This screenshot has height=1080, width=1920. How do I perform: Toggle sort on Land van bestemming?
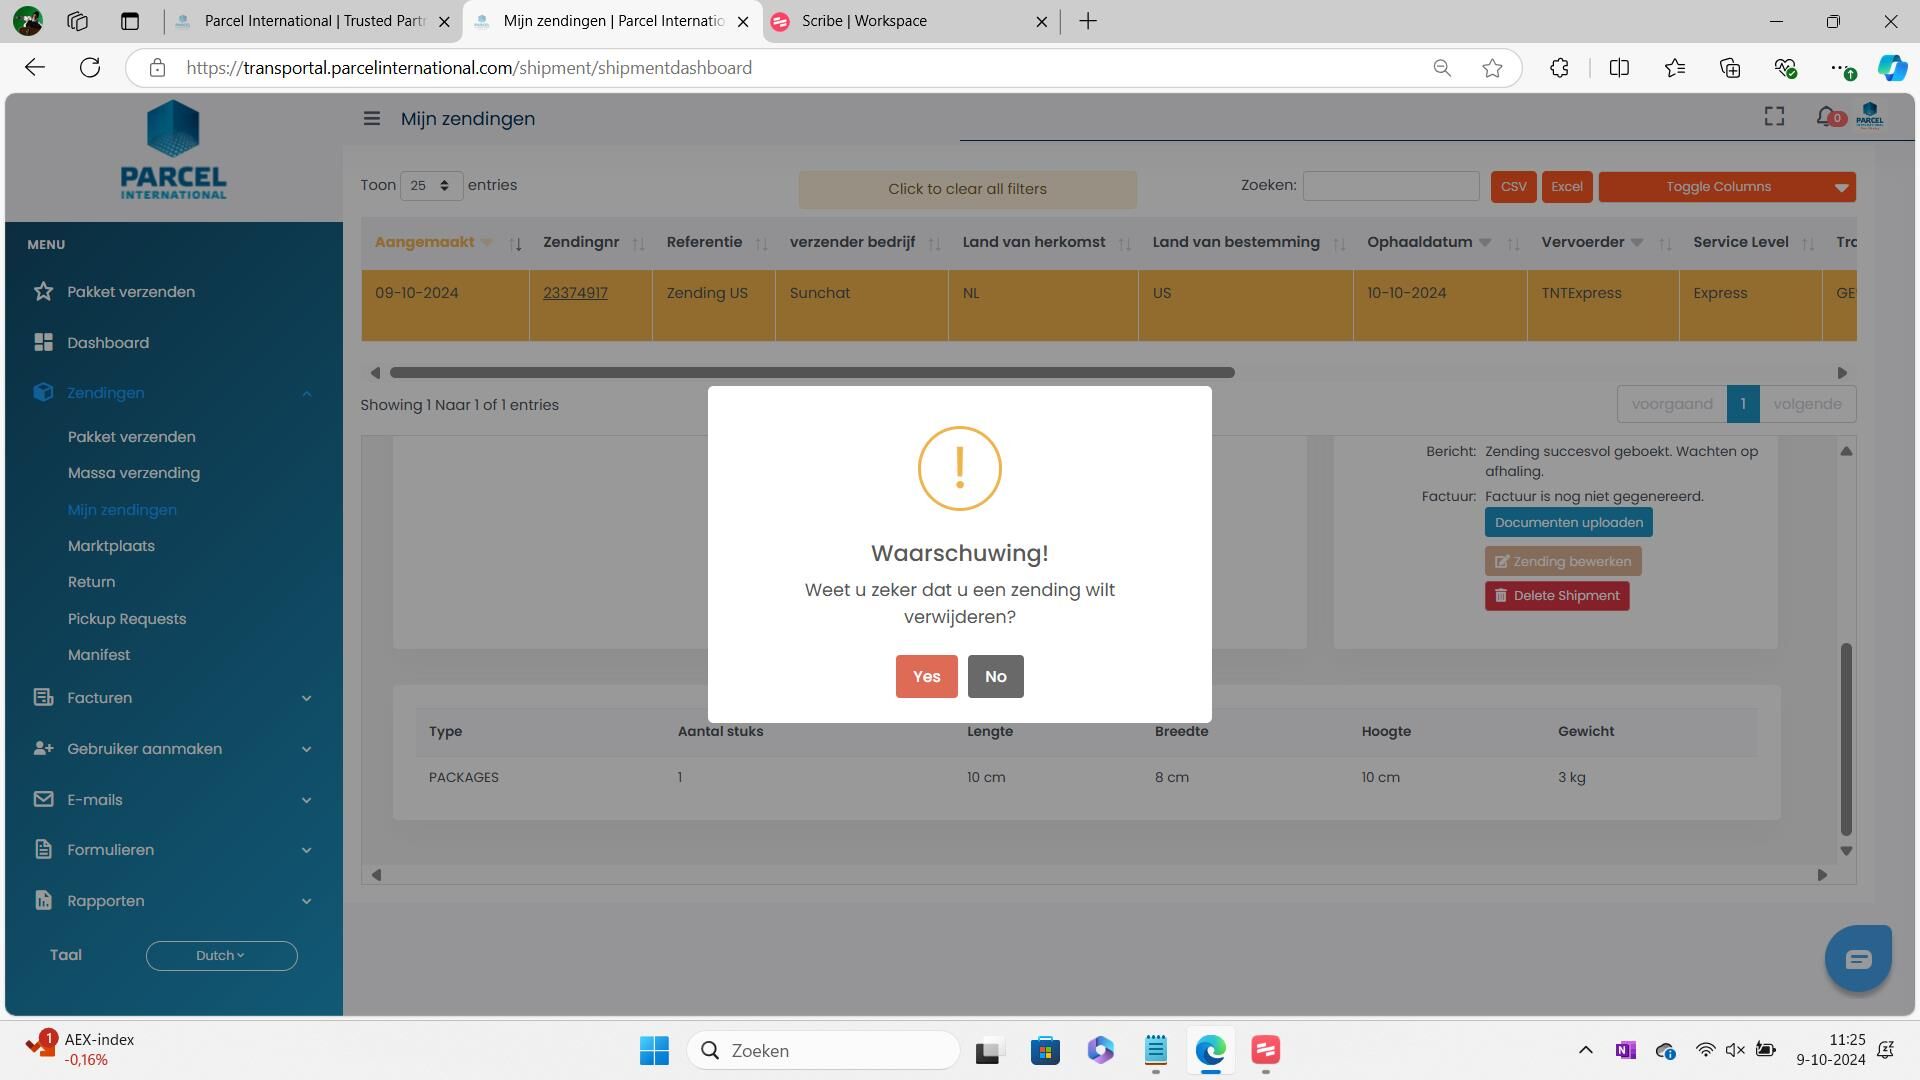tap(1338, 244)
